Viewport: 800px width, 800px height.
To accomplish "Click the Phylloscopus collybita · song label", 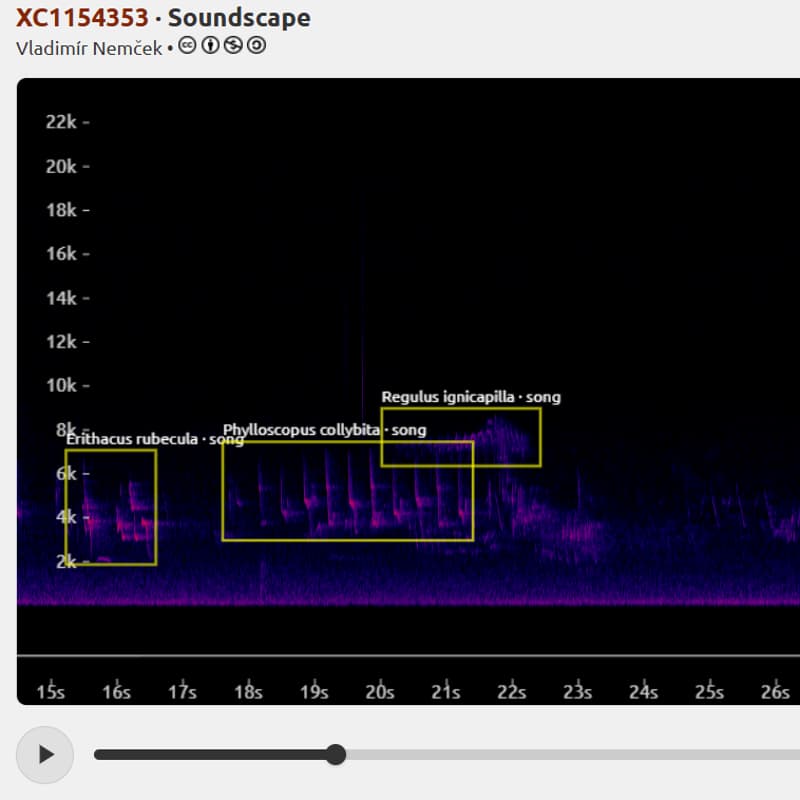I will [x=324, y=430].
